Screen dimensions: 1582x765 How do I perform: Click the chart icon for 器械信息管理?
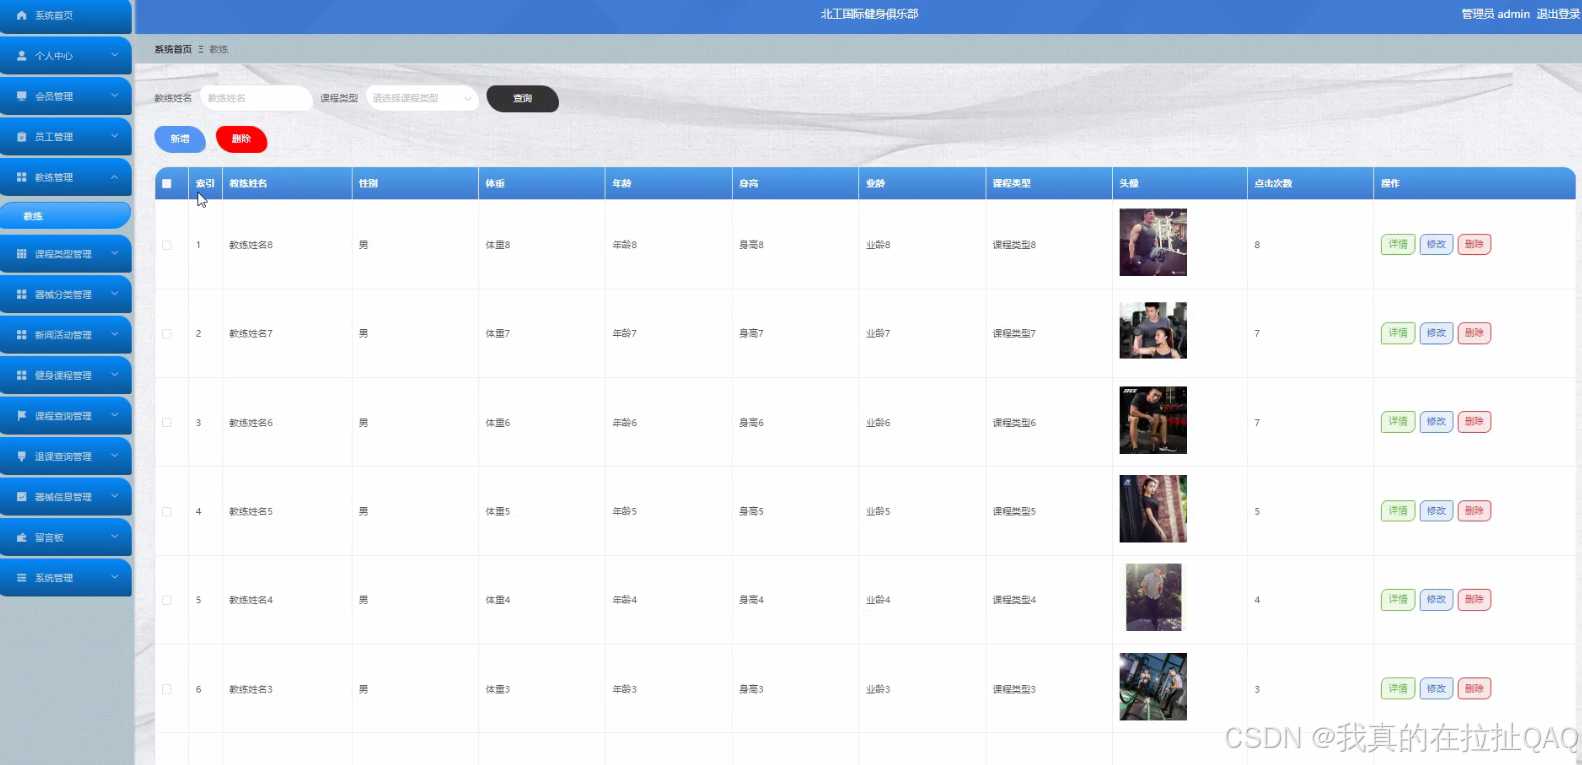point(22,497)
